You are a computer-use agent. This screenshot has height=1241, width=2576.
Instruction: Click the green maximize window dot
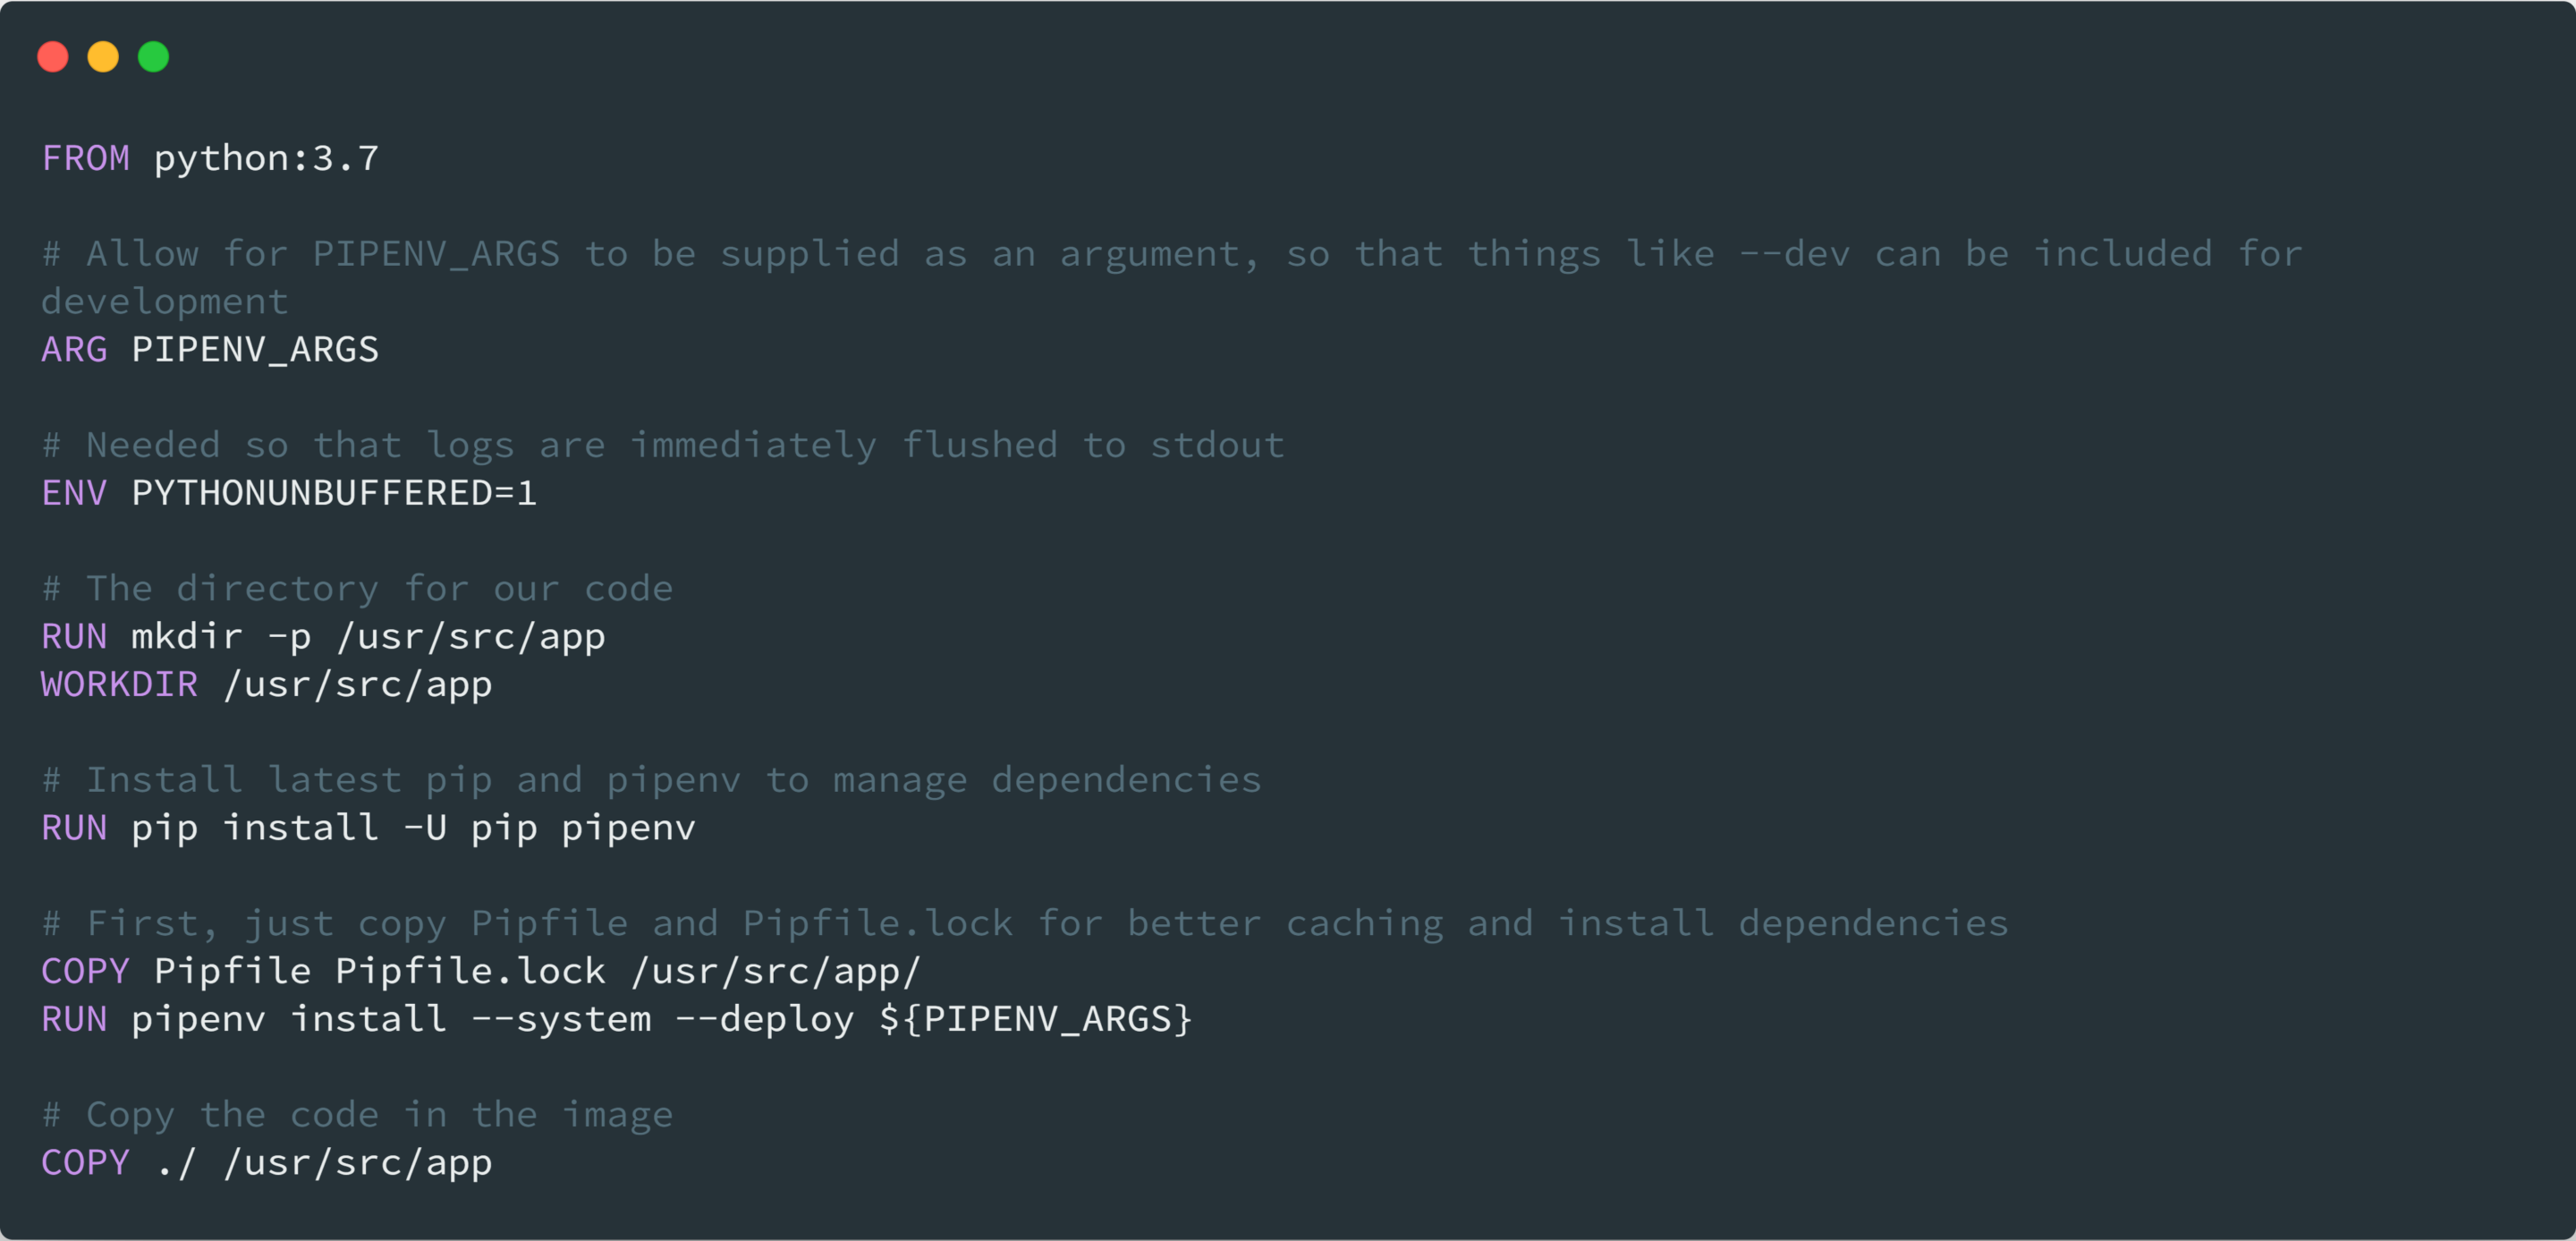tap(153, 57)
